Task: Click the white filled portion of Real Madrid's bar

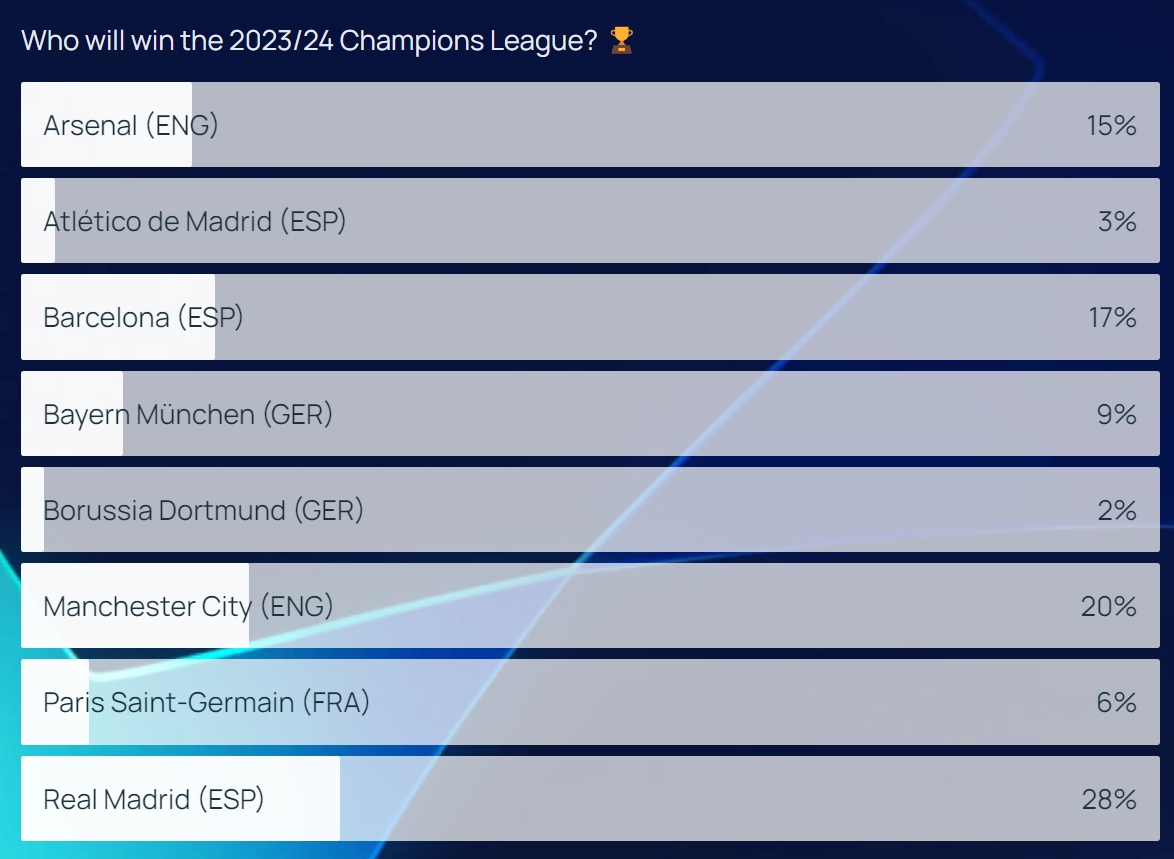Action: click(300, 799)
